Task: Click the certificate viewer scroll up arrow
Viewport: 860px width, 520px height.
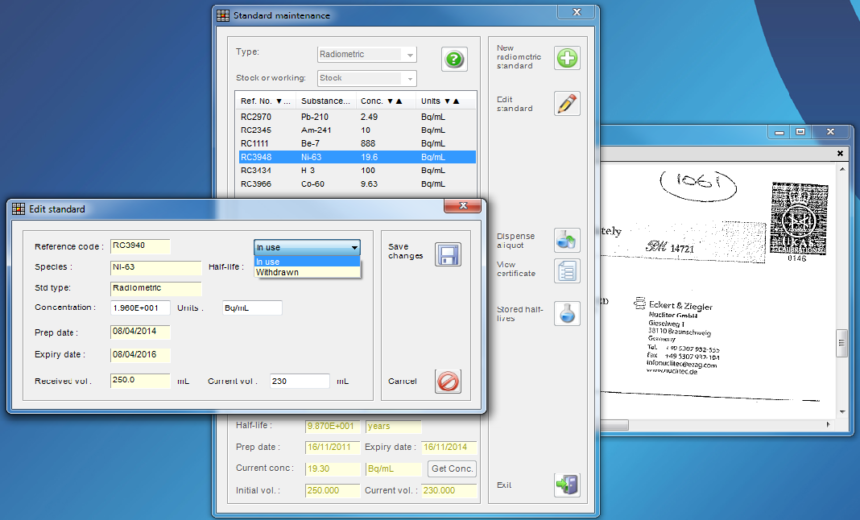Action: tap(842, 170)
